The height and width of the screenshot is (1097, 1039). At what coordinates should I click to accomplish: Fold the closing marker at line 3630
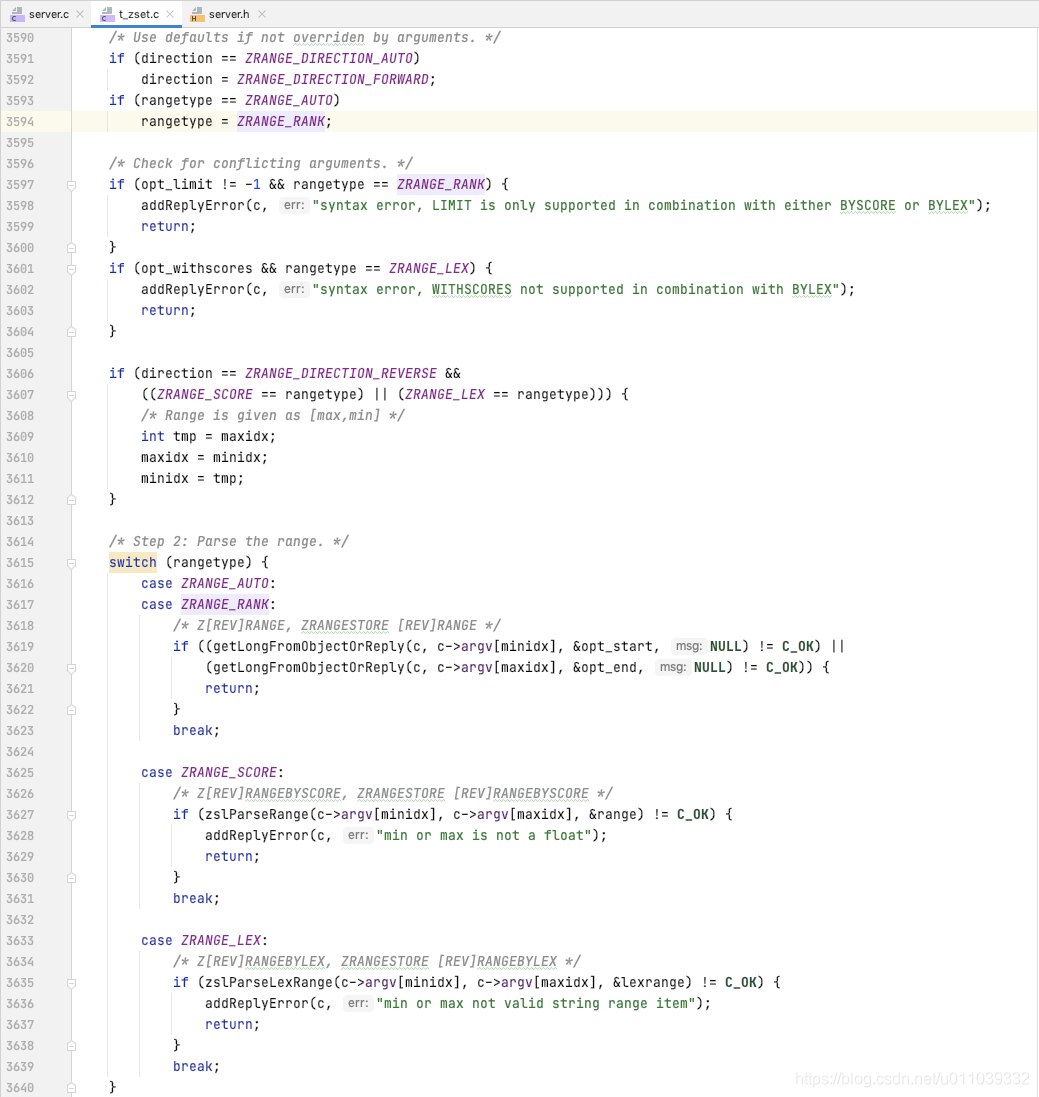71,878
